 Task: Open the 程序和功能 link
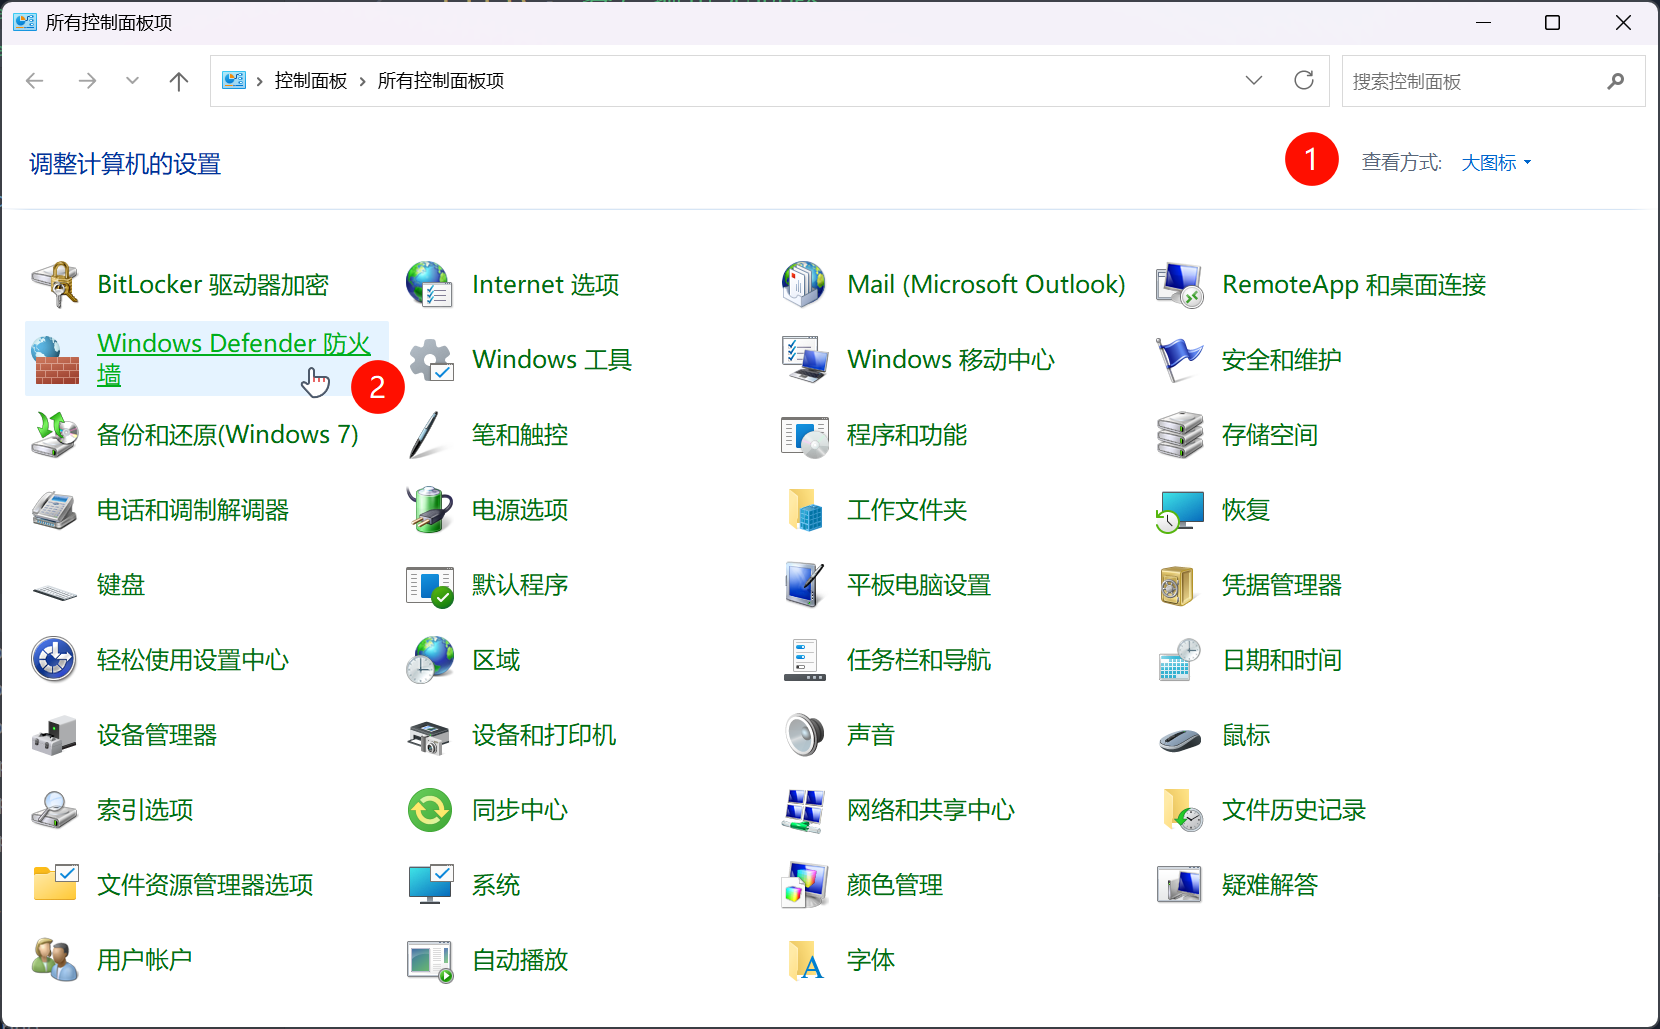point(906,435)
